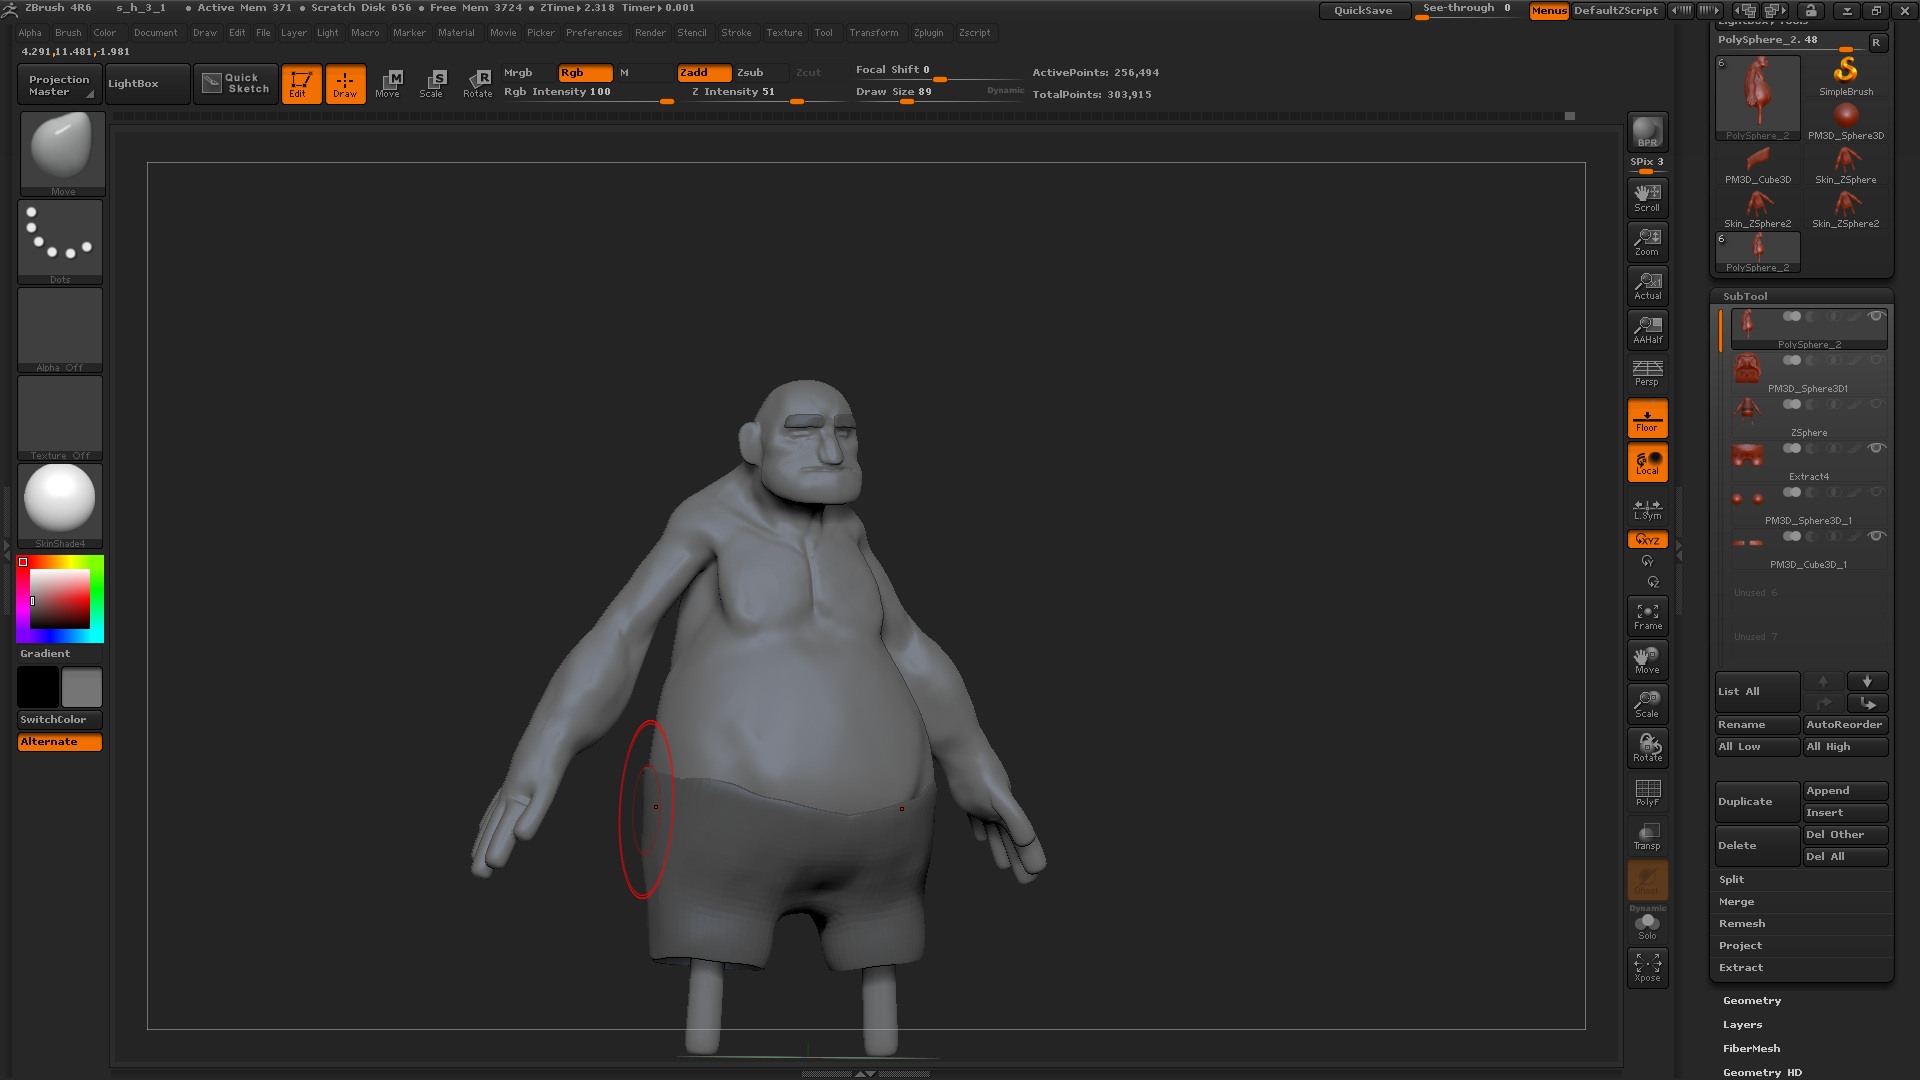Click the QuickSave button
1920x1080 pixels.
(1363, 10)
